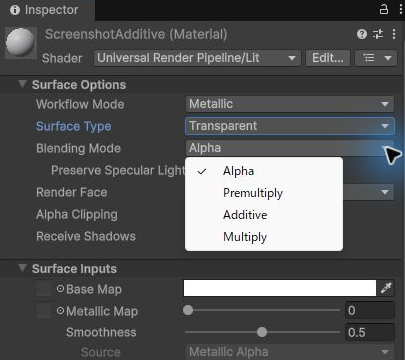Image resolution: width=405 pixels, height=360 pixels.
Task: Click the Blending Mode dropdown field
Action: coord(290,148)
